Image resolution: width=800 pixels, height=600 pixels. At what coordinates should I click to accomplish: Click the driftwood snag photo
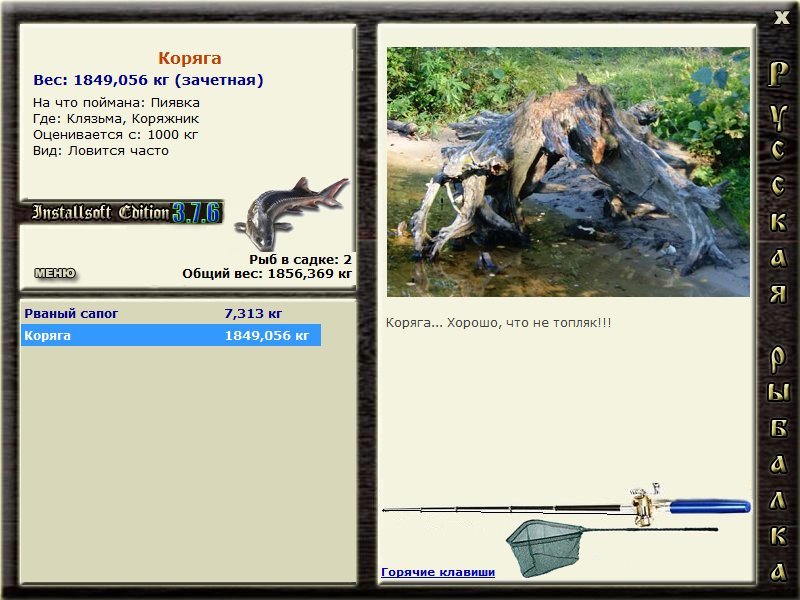[568, 172]
